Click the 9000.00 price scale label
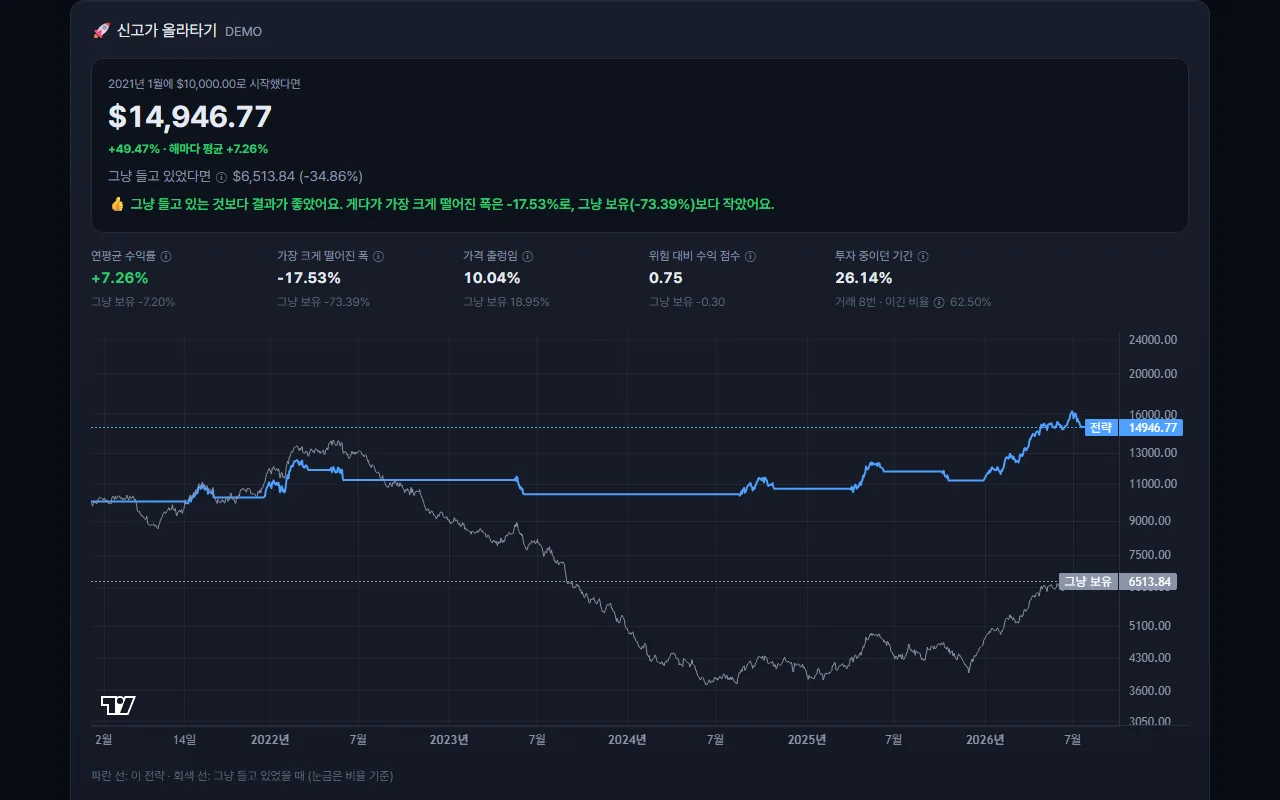 (1150, 521)
